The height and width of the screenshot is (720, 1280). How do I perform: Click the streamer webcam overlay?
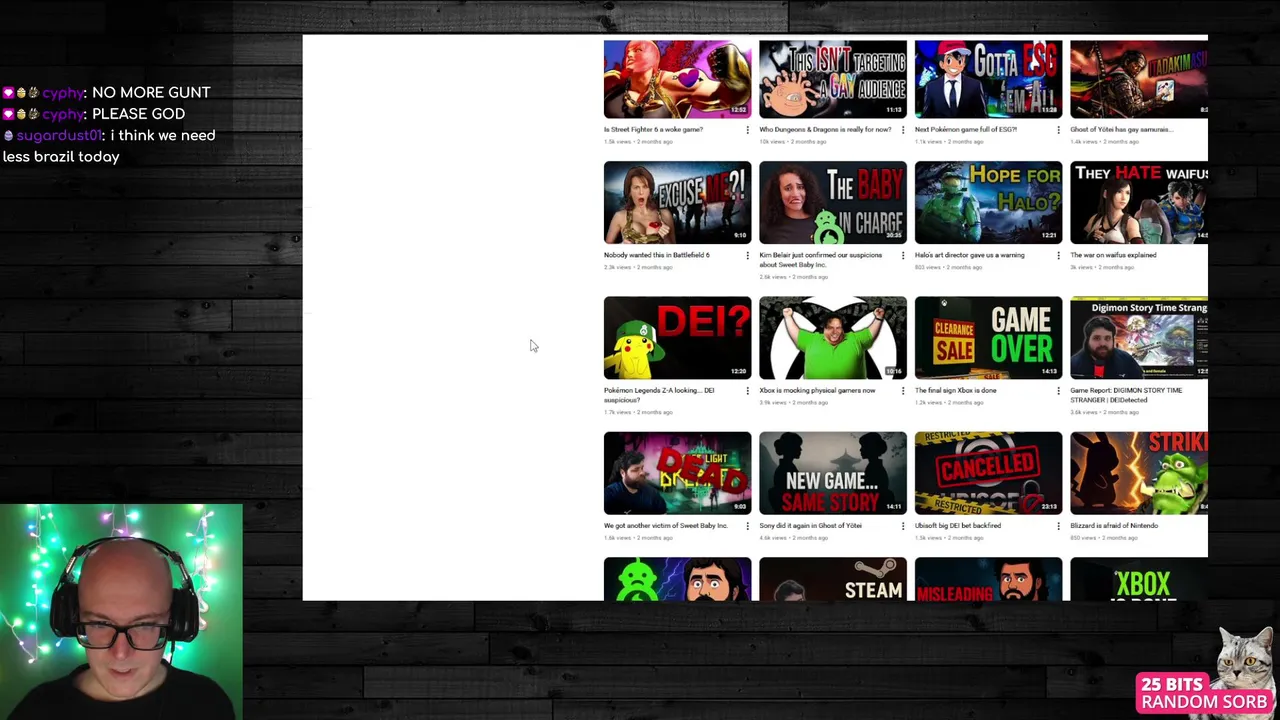121,612
